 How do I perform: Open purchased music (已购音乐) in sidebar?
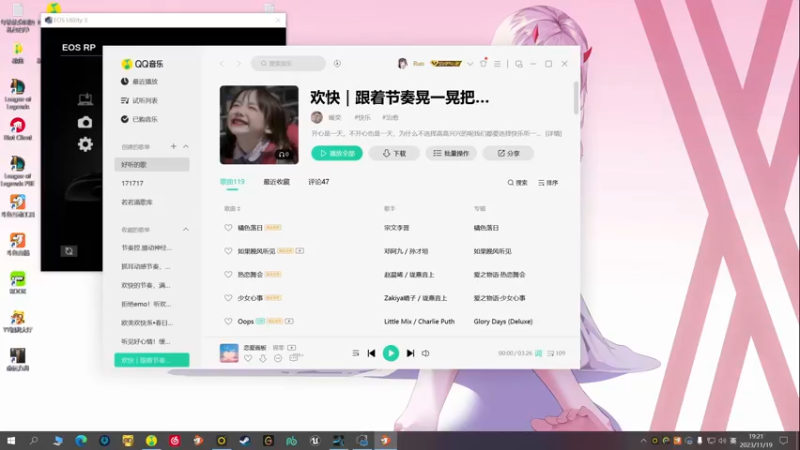139,119
